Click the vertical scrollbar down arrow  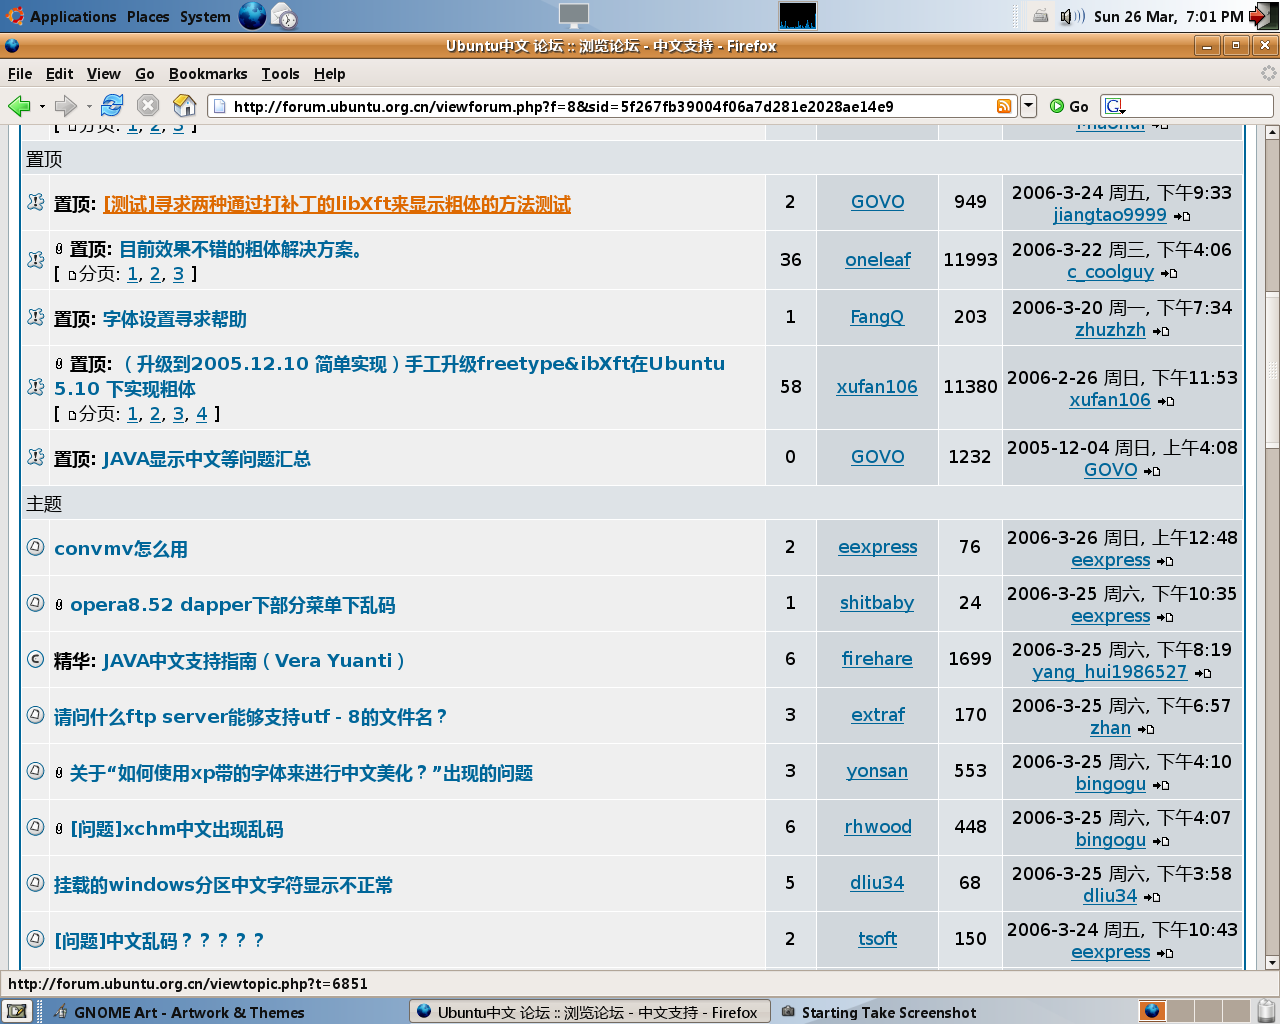(1272, 963)
